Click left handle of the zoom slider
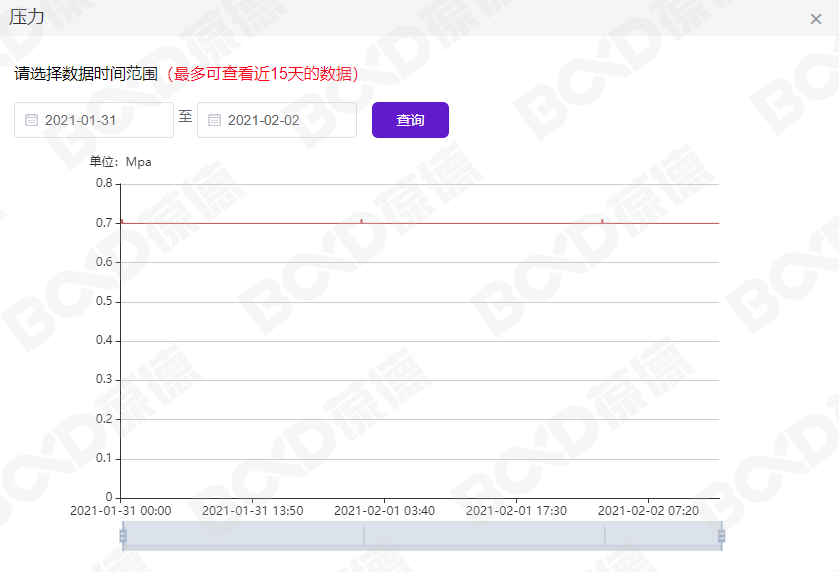 click(123, 536)
